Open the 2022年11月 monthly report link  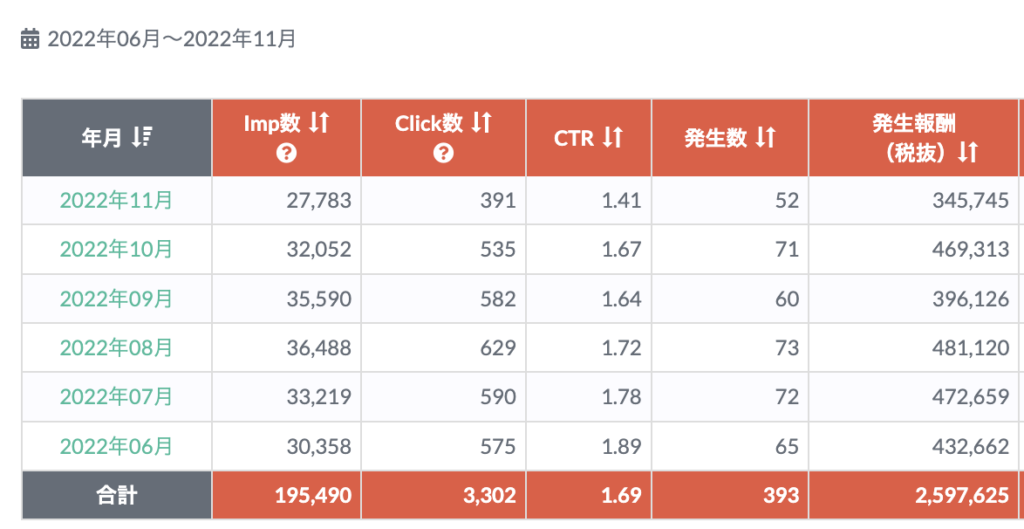[x=116, y=200]
